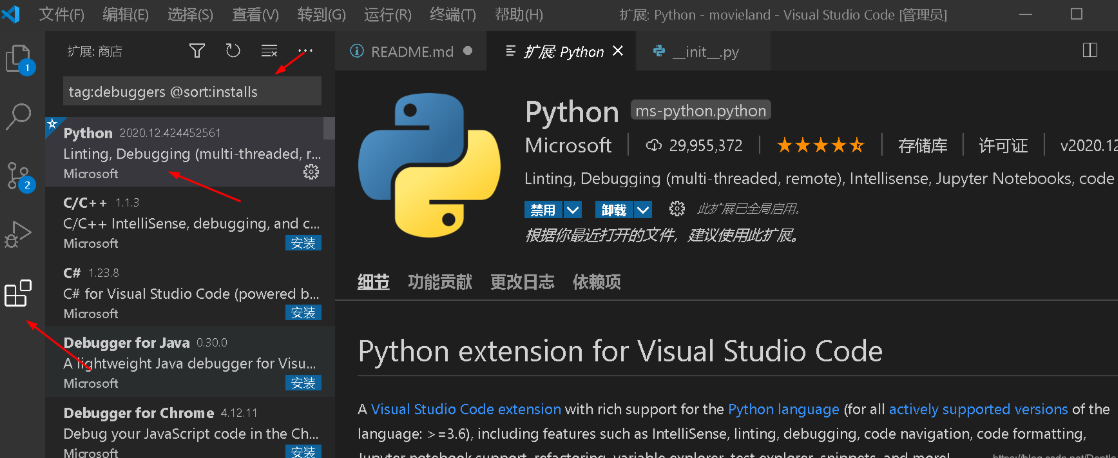The height and width of the screenshot is (458, 1118).
Task: Open the Explorer view in the activity bar
Action: (x=19, y=59)
